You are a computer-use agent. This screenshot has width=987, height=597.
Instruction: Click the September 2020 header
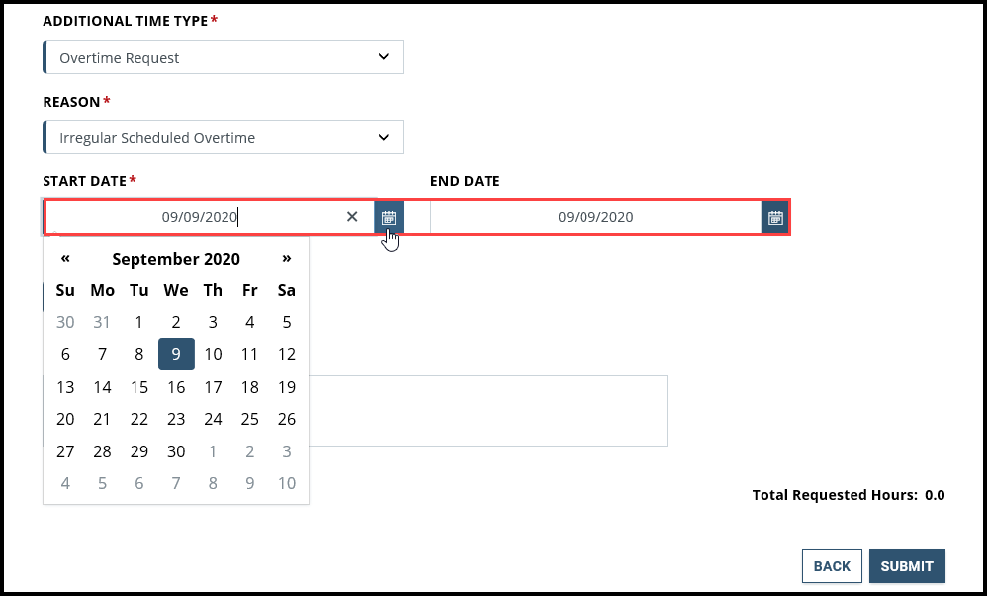(176, 258)
